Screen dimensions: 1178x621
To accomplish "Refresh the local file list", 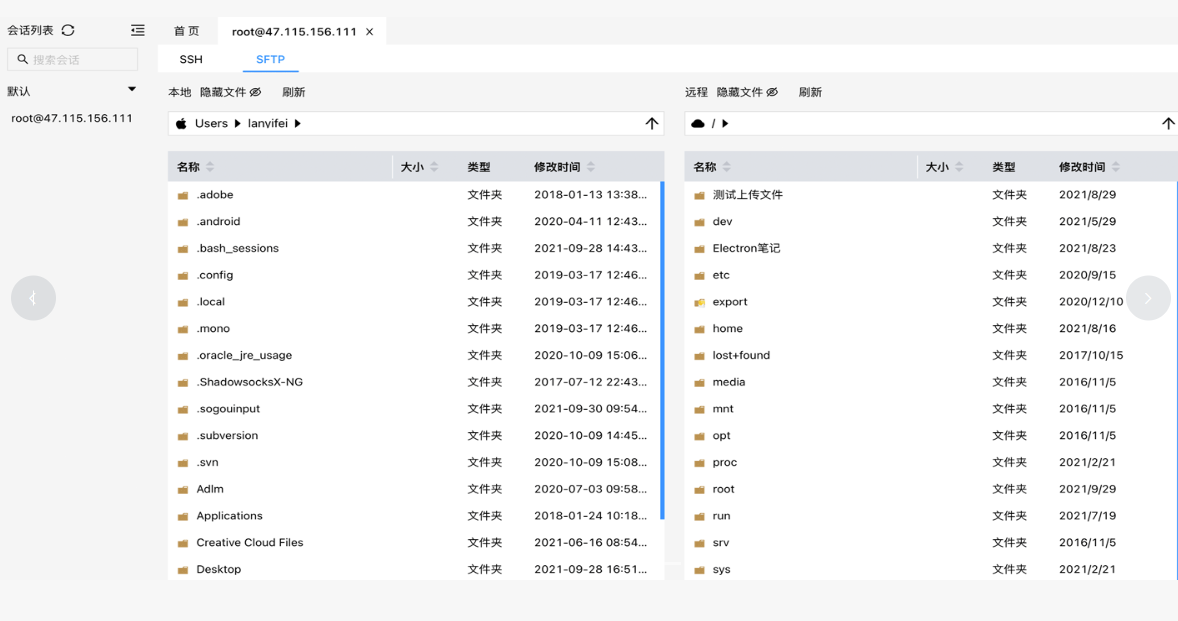I will point(293,92).
